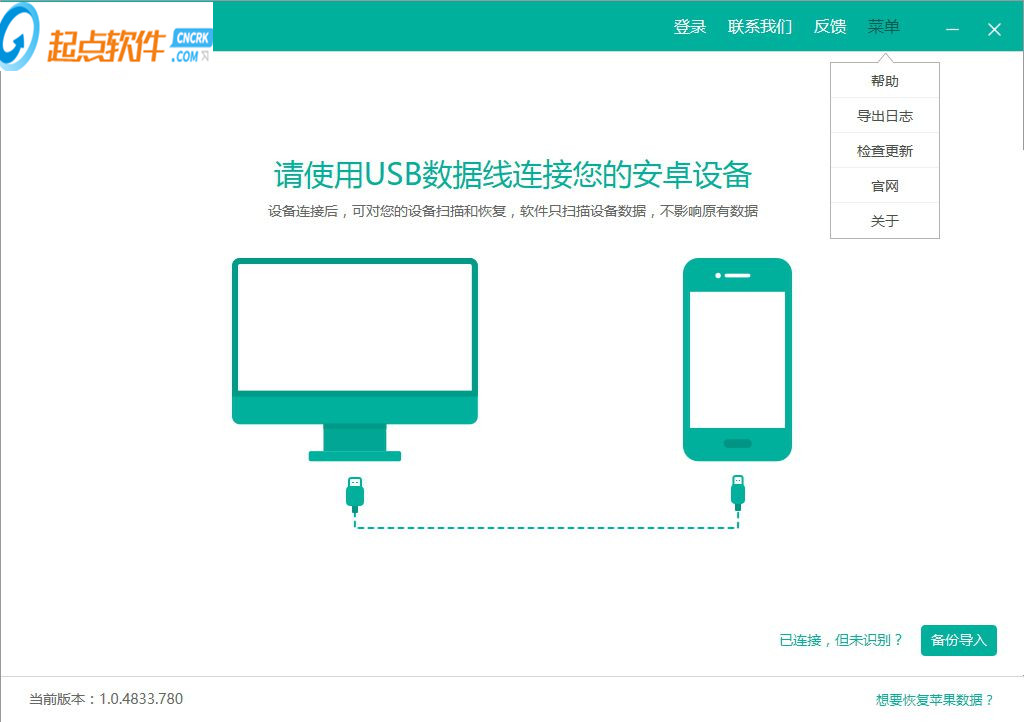The height and width of the screenshot is (722, 1024).
Task: Click USB plug under the monitor
Action: 355,494
